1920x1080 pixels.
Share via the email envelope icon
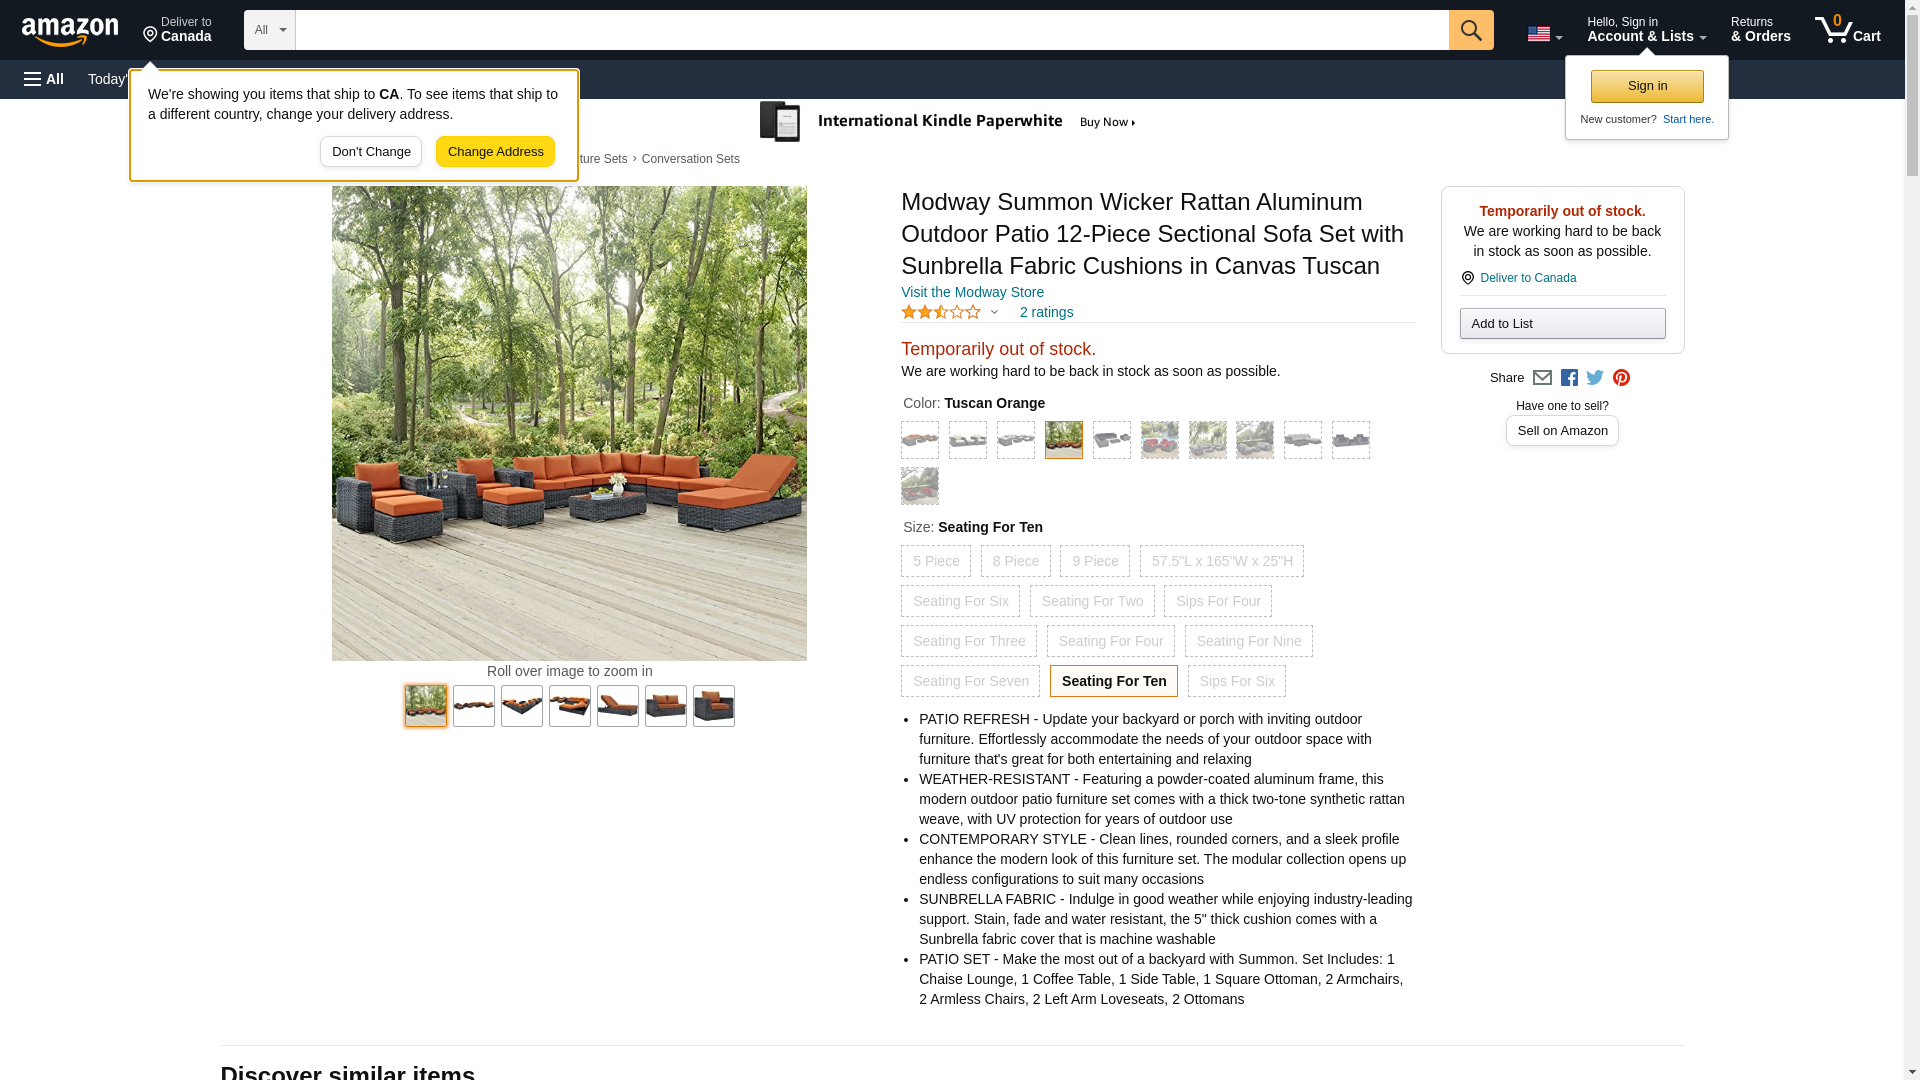click(1542, 378)
